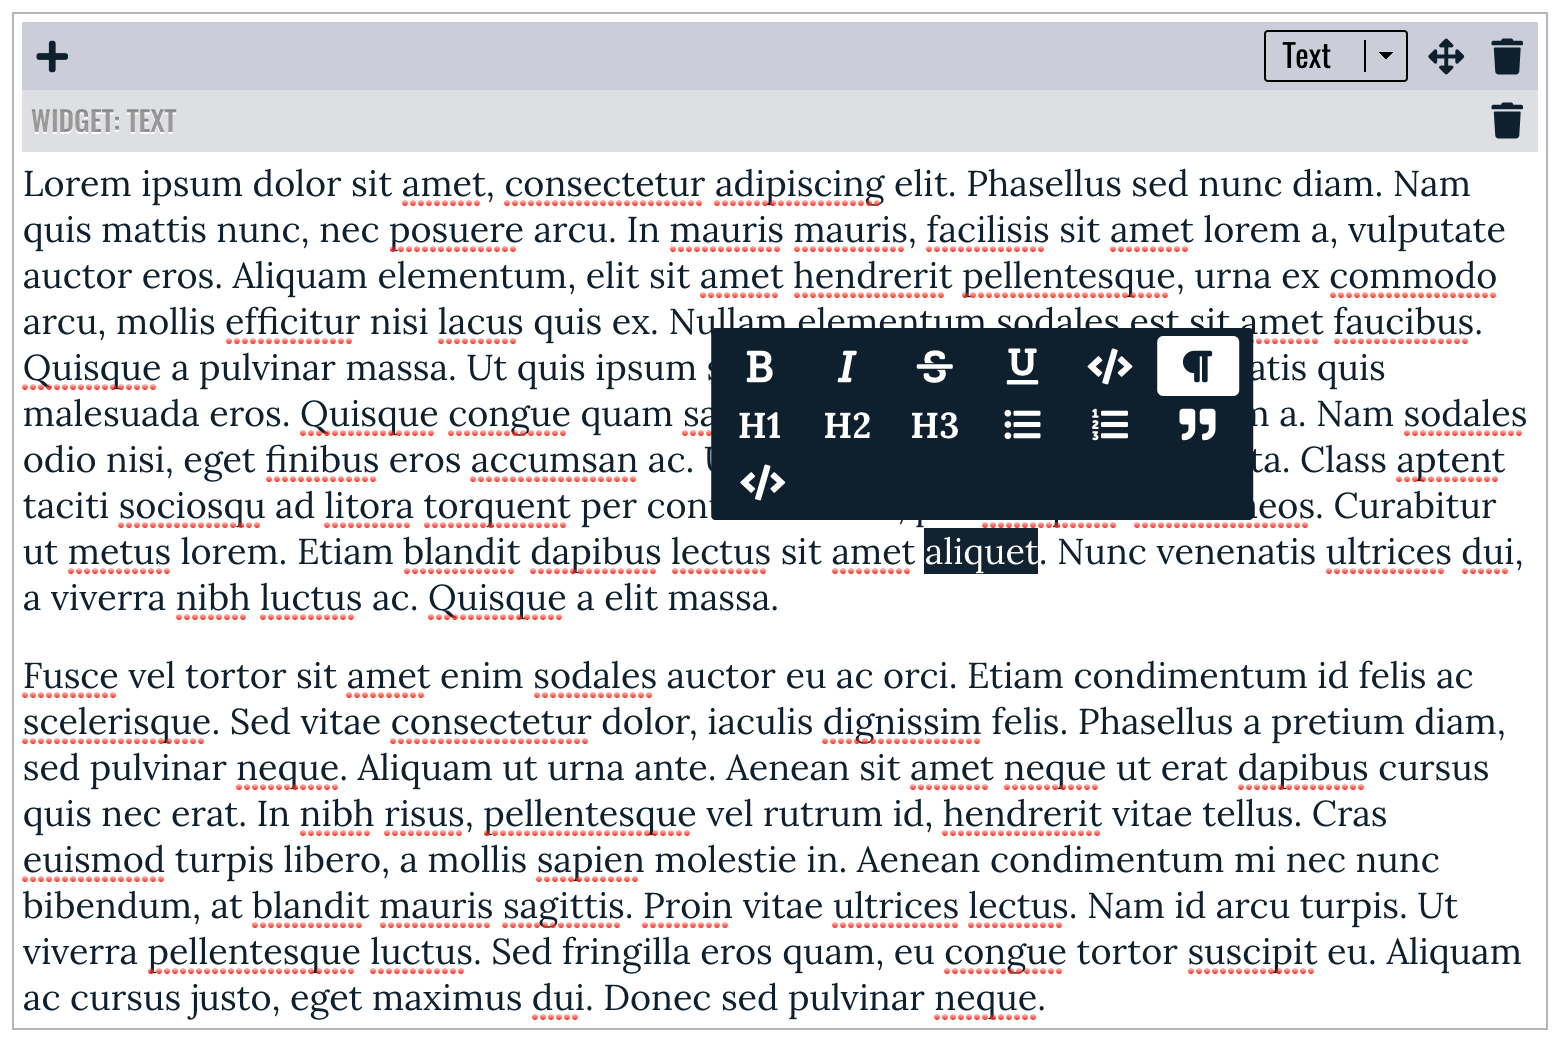This screenshot has height=1038, width=1560.
Task: Click the highlighted word 'aliquet'
Action: [x=981, y=552]
